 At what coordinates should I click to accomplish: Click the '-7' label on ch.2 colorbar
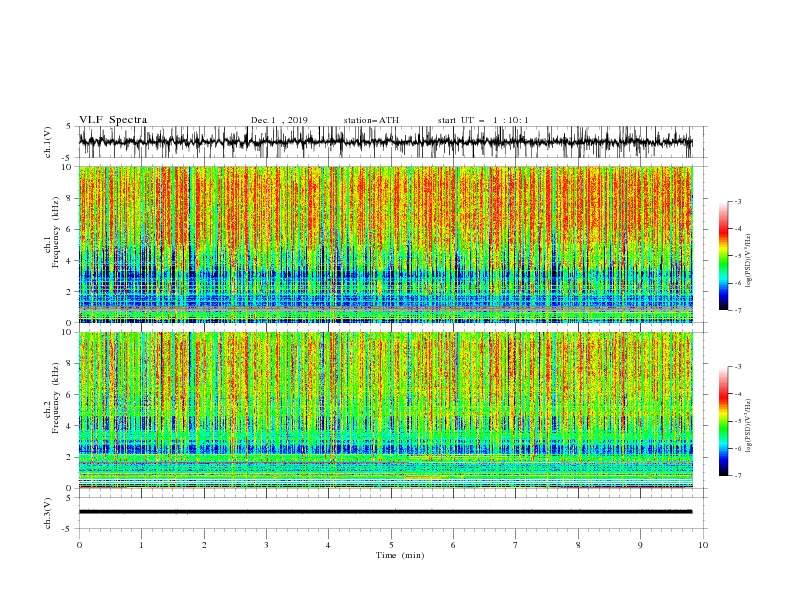(x=738, y=476)
